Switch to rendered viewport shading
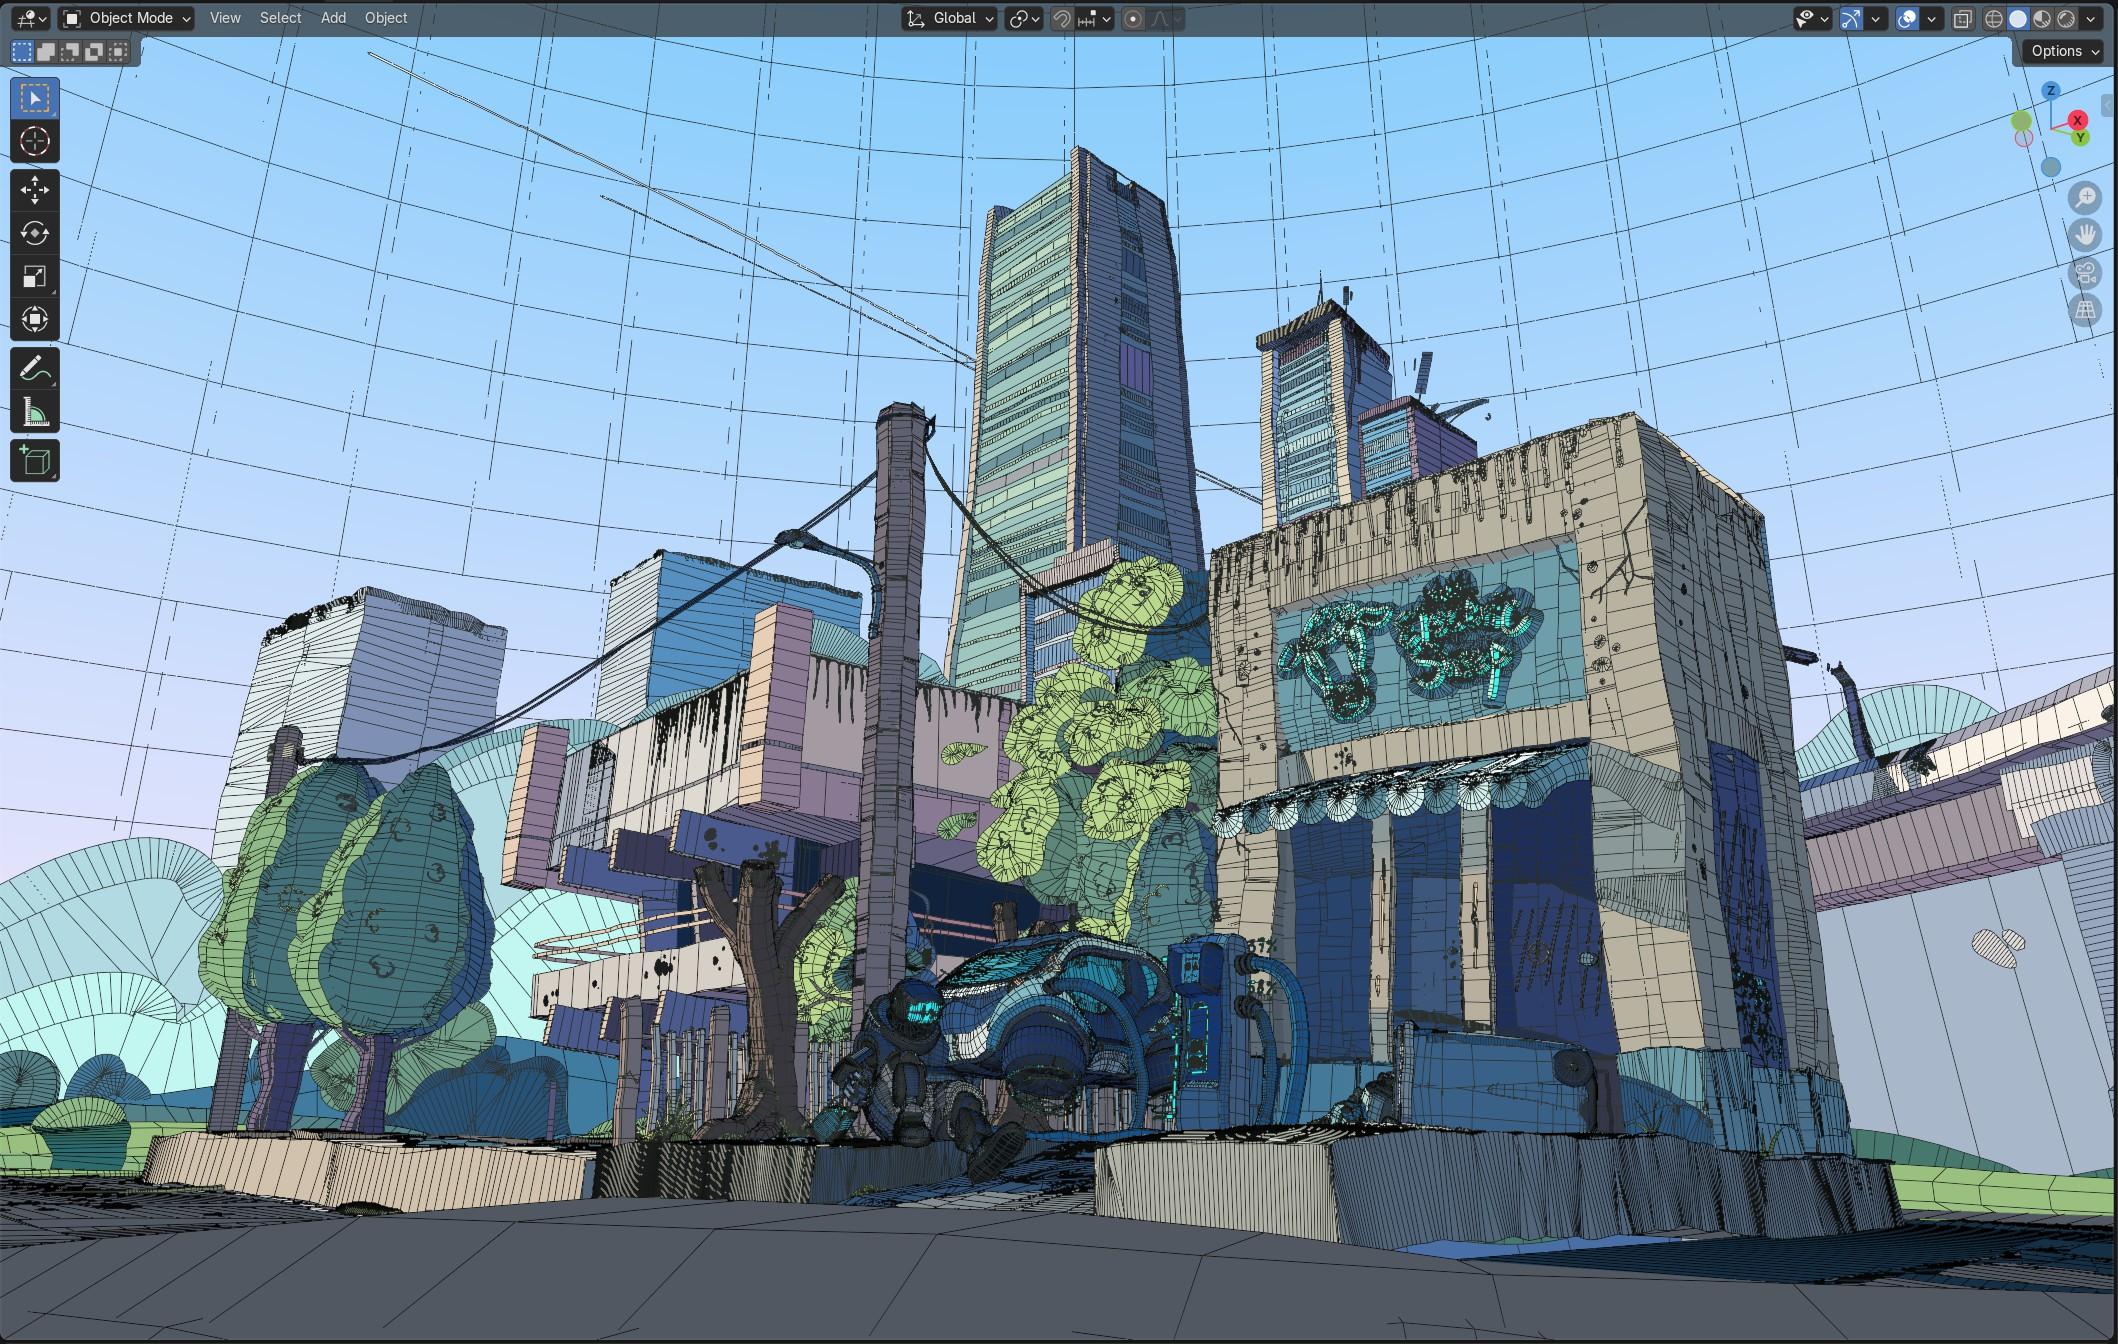The width and height of the screenshot is (2118, 1344). coord(2066,18)
